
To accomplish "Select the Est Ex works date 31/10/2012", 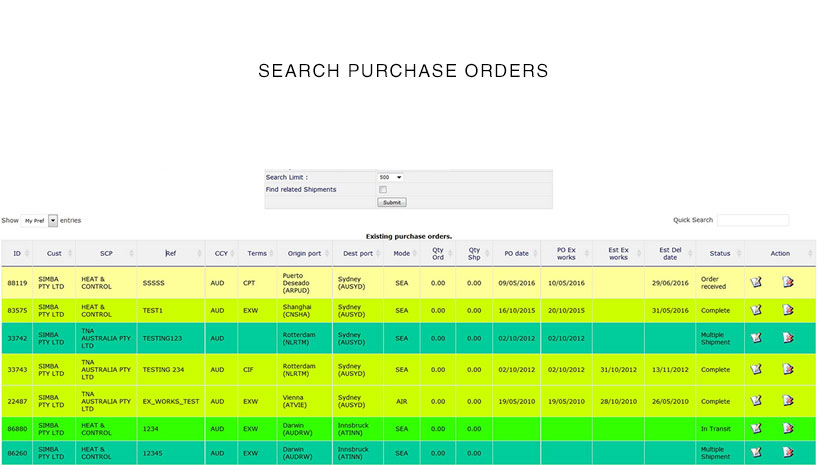I will pyautogui.click(x=618, y=369).
